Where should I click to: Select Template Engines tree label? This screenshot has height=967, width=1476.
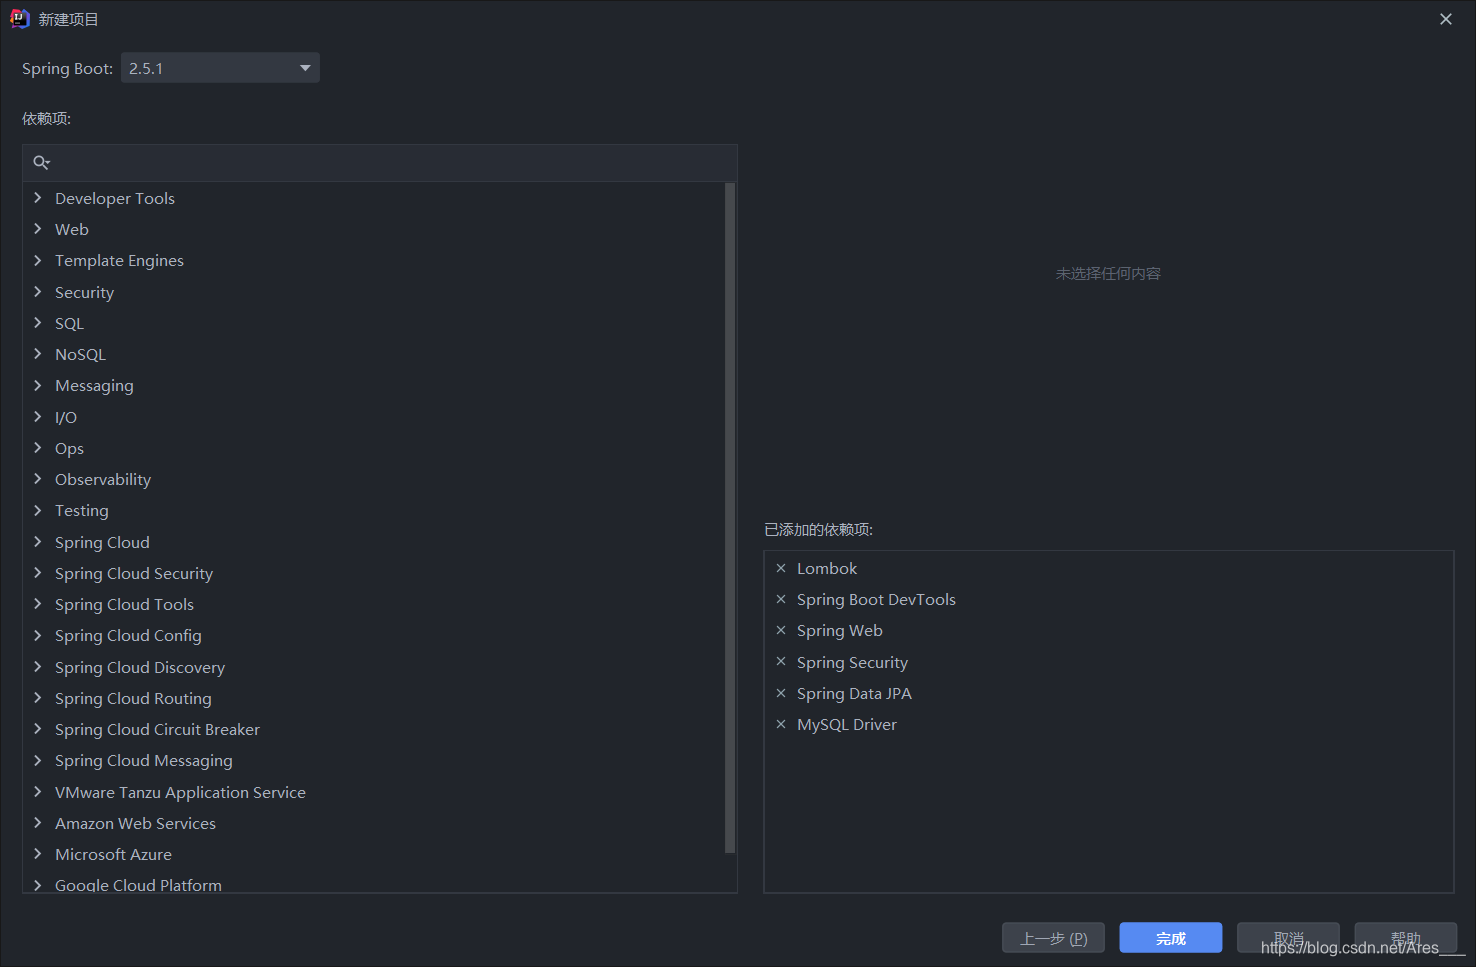[119, 260]
